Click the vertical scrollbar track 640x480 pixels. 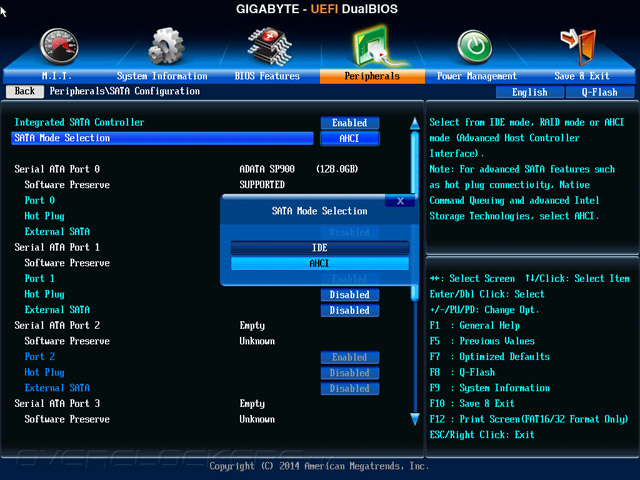pyautogui.click(x=415, y=355)
